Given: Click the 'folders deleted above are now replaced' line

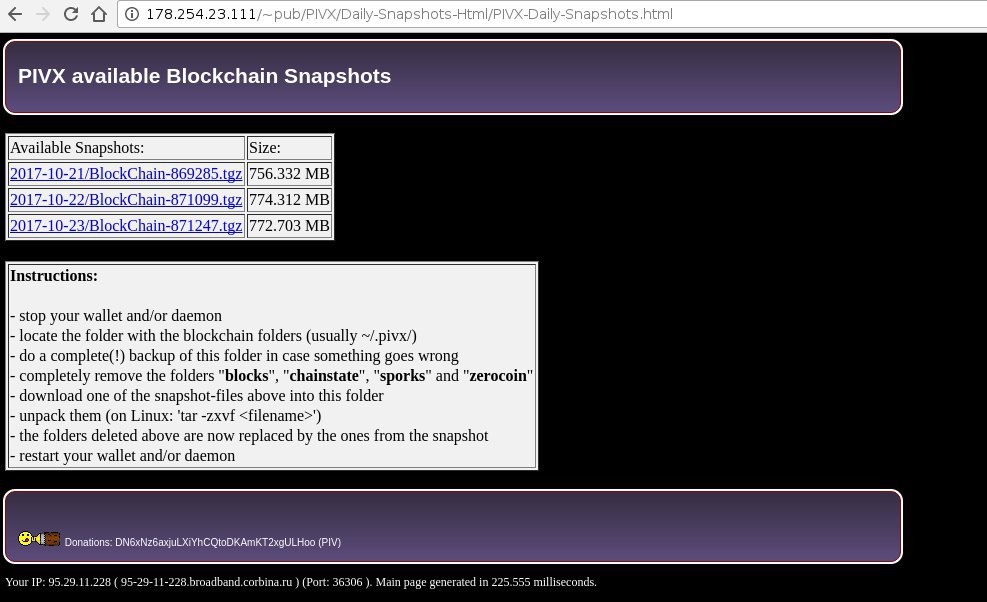Looking at the screenshot, I should (249, 436).
